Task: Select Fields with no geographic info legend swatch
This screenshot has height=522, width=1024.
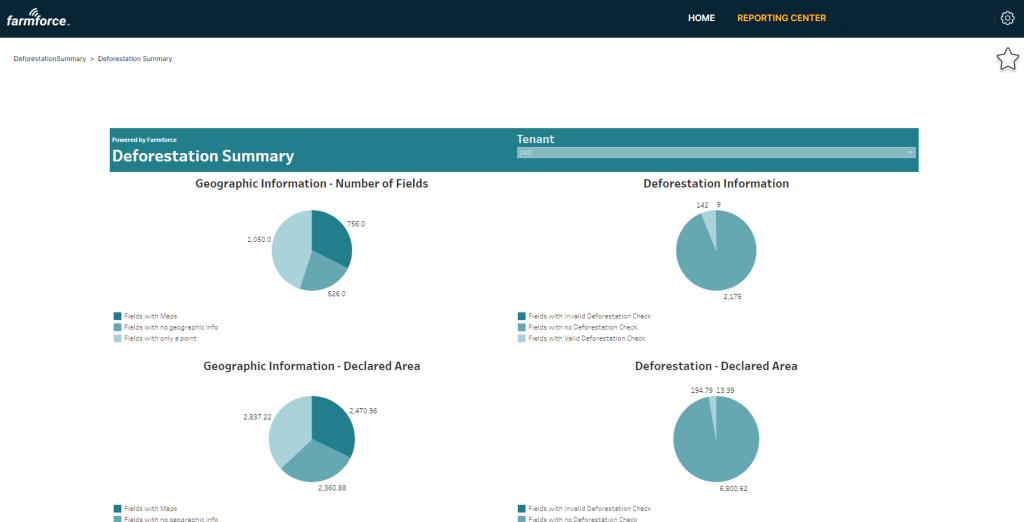Action: coord(117,327)
